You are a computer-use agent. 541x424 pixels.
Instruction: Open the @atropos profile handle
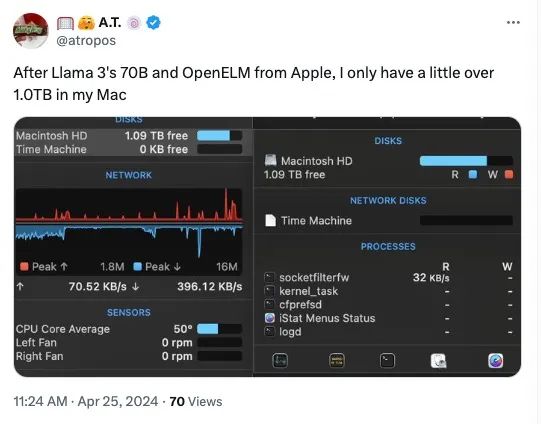click(x=86, y=41)
